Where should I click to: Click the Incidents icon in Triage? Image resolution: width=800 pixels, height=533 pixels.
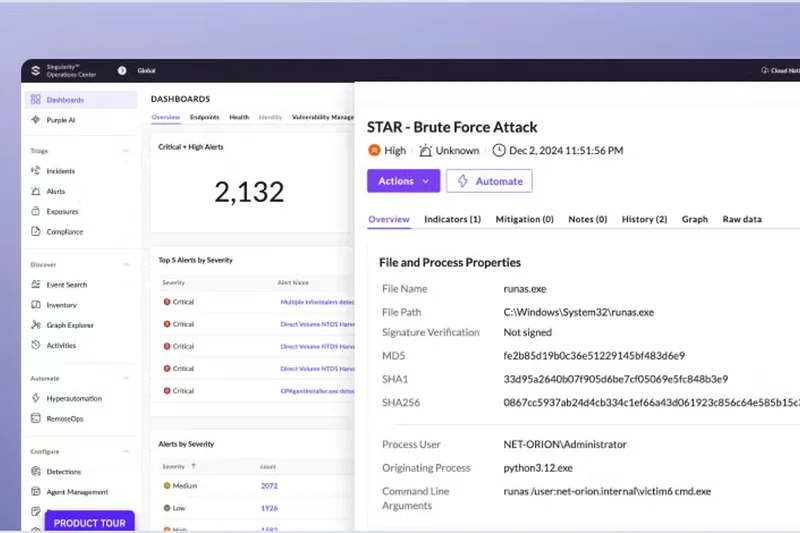[36, 171]
